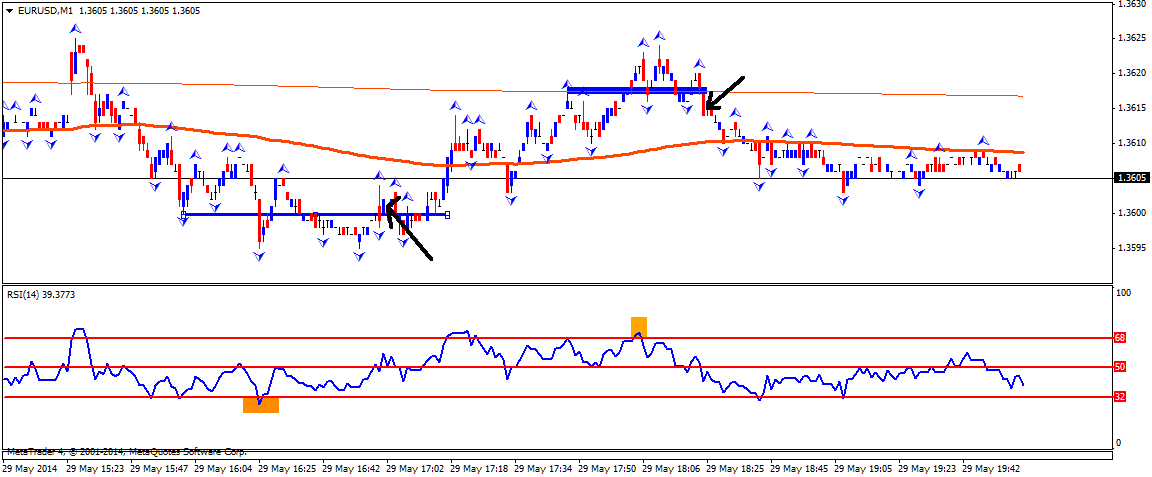Click the red RSI level label 32

click(x=1120, y=397)
